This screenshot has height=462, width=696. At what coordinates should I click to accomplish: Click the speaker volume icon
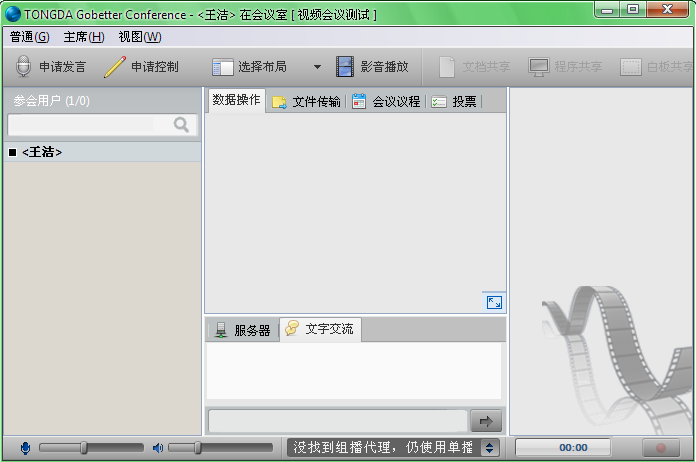pos(158,448)
